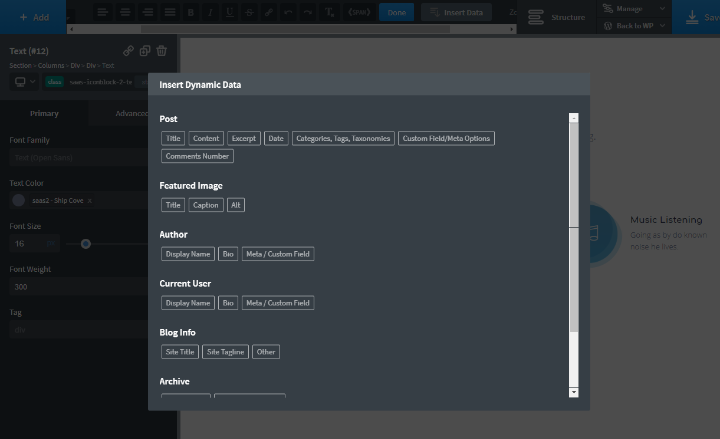Click the dialog vertical scrollbar thumb
Image resolution: width=720 pixels, height=439 pixels.
click(574, 227)
